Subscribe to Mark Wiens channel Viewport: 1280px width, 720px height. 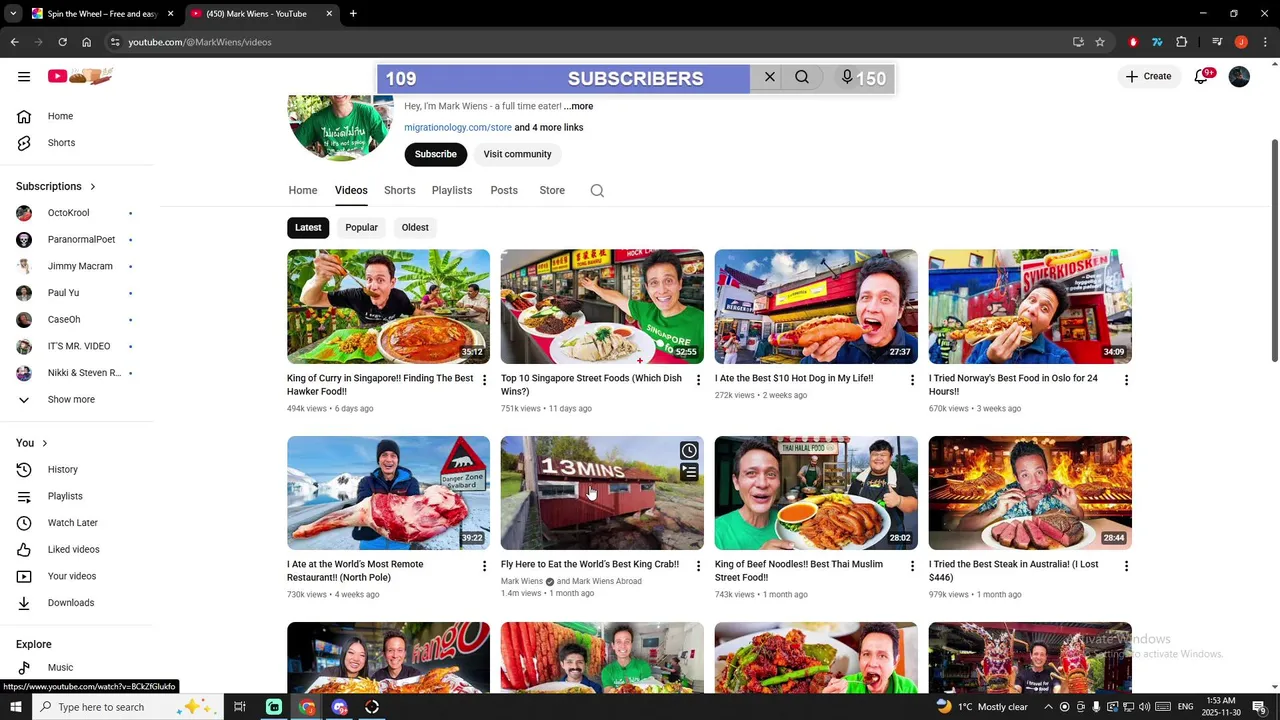(435, 154)
